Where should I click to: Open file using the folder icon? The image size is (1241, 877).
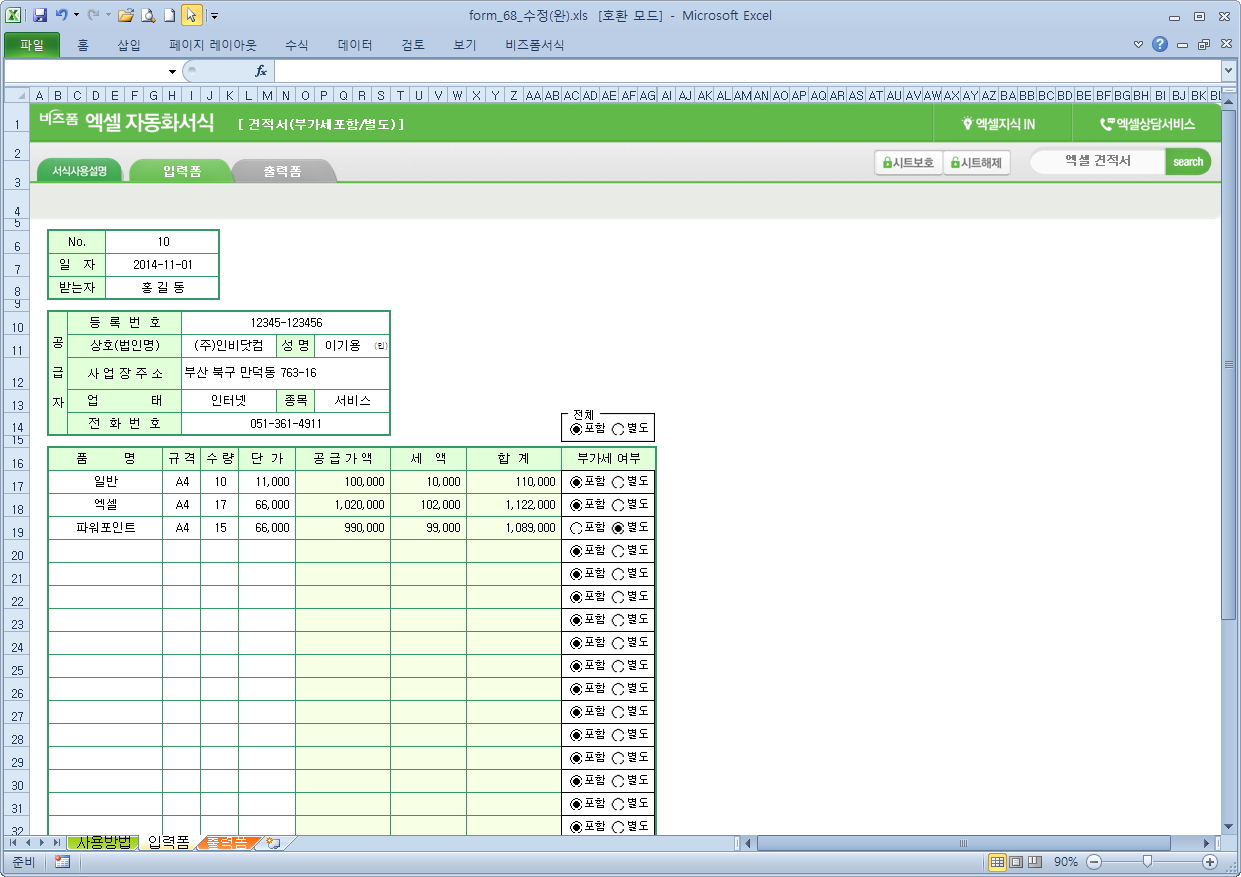pos(126,16)
